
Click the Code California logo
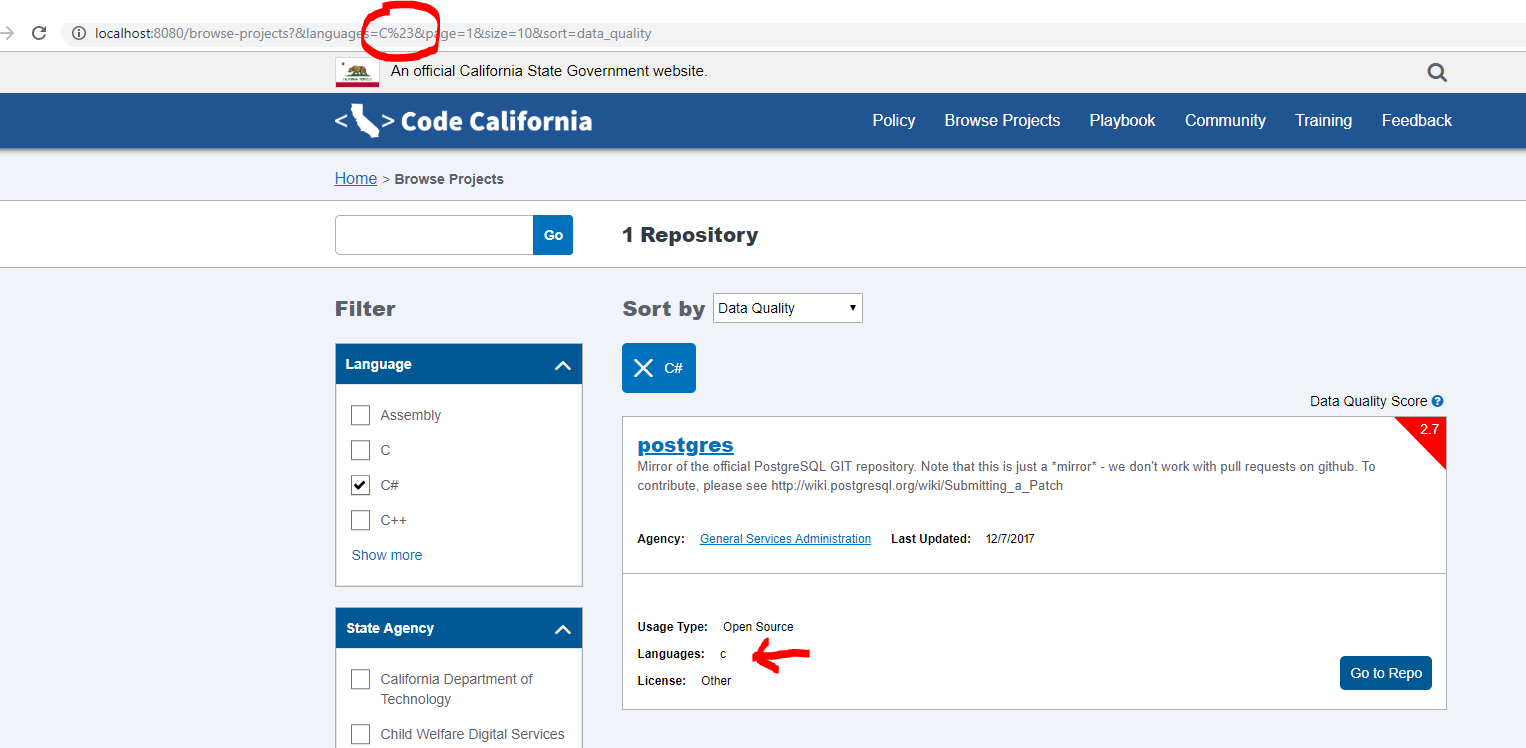pyautogui.click(x=463, y=121)
